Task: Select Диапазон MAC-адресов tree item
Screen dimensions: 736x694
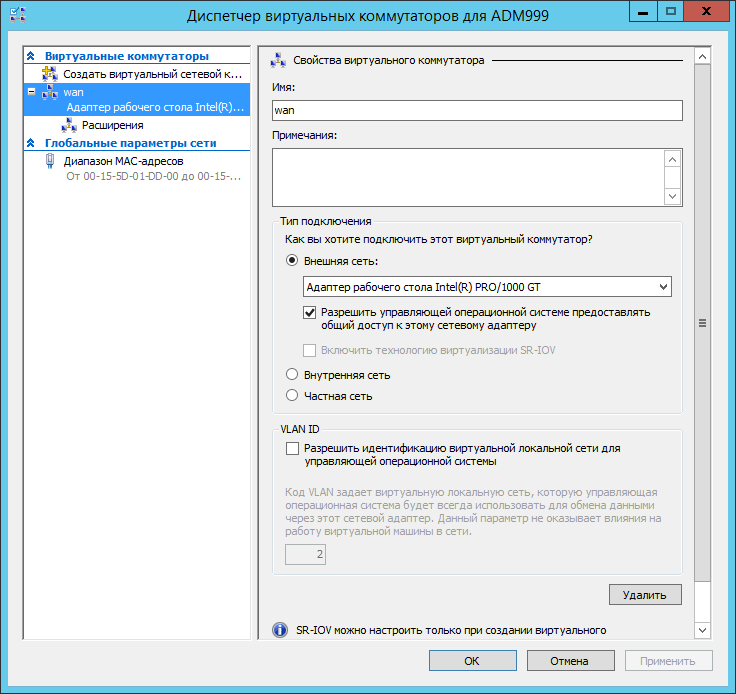Action: (123, 161)
